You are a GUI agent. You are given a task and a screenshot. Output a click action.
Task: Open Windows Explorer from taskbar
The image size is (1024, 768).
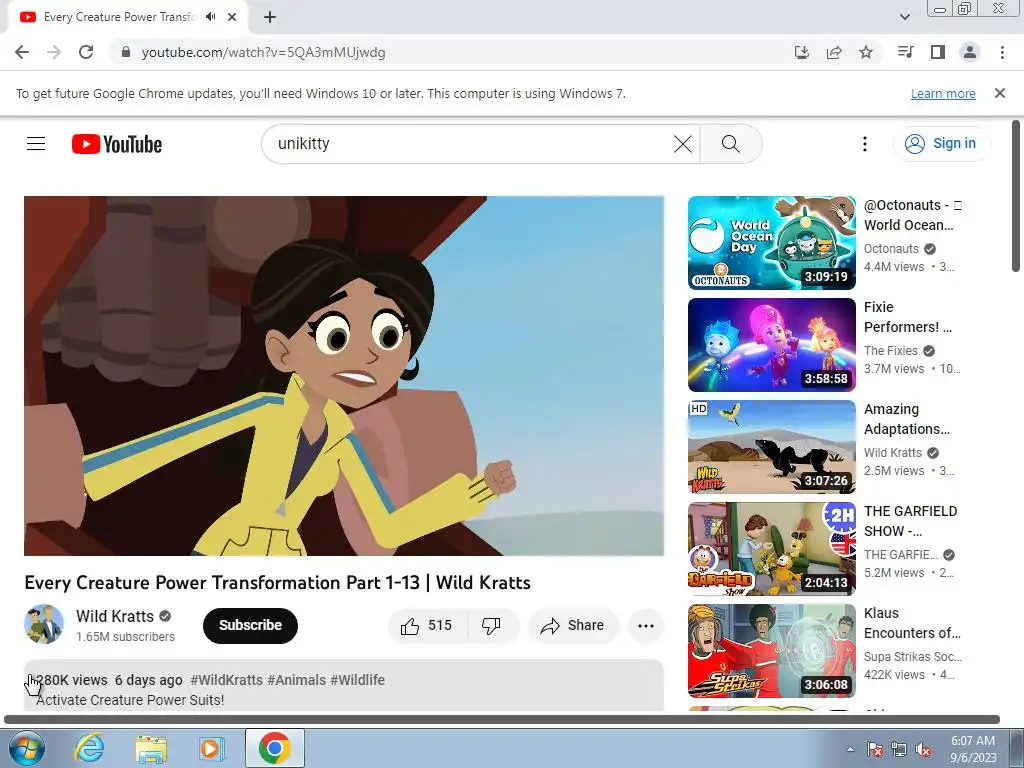click(151, 748)
